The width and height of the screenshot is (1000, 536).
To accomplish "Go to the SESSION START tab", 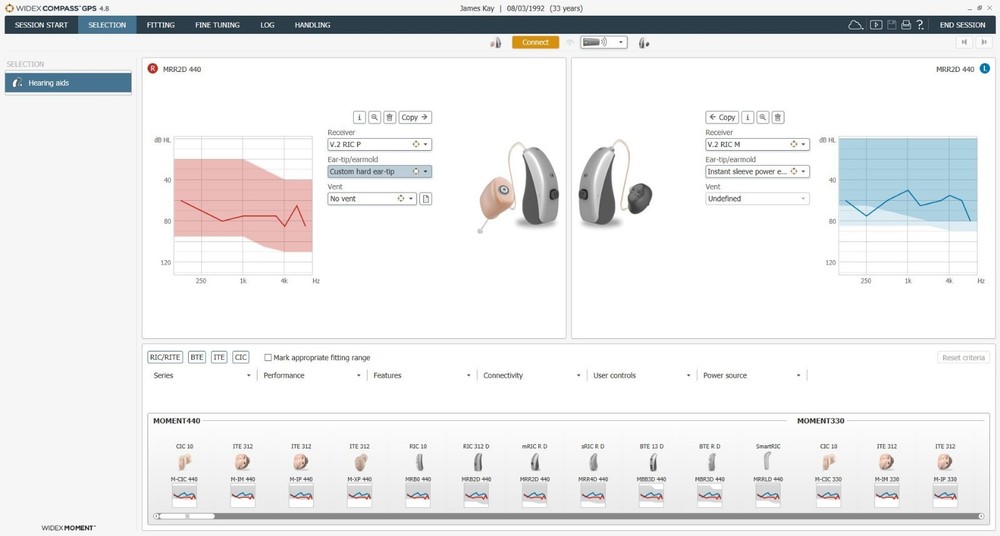I will [41, 25].
